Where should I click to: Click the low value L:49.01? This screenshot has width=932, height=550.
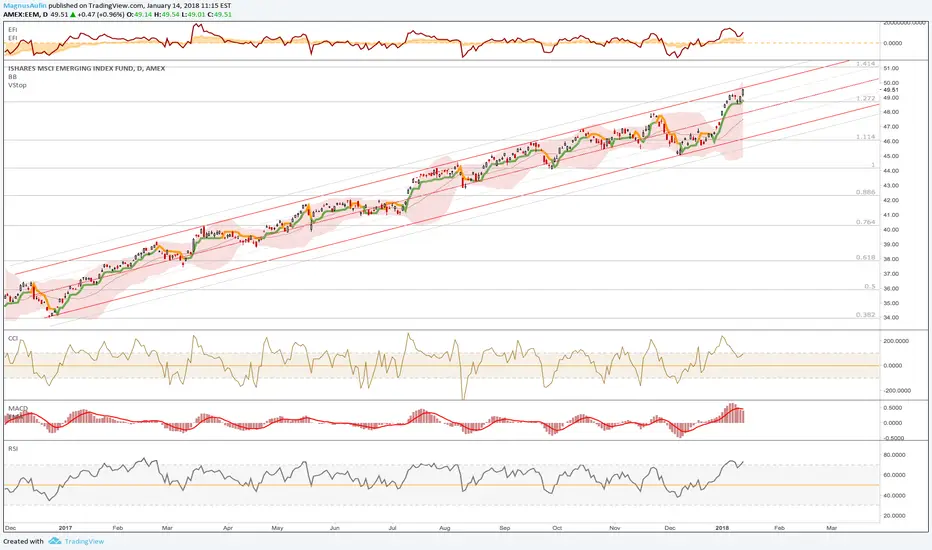(193, 14)
